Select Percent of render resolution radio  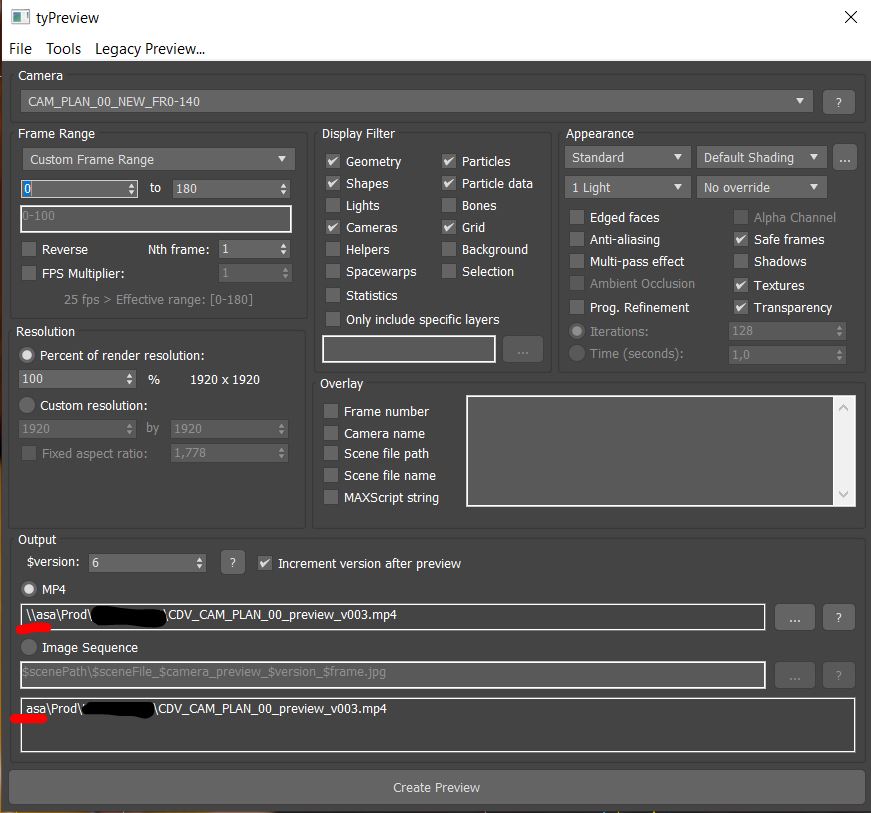(x=27, y=355)
